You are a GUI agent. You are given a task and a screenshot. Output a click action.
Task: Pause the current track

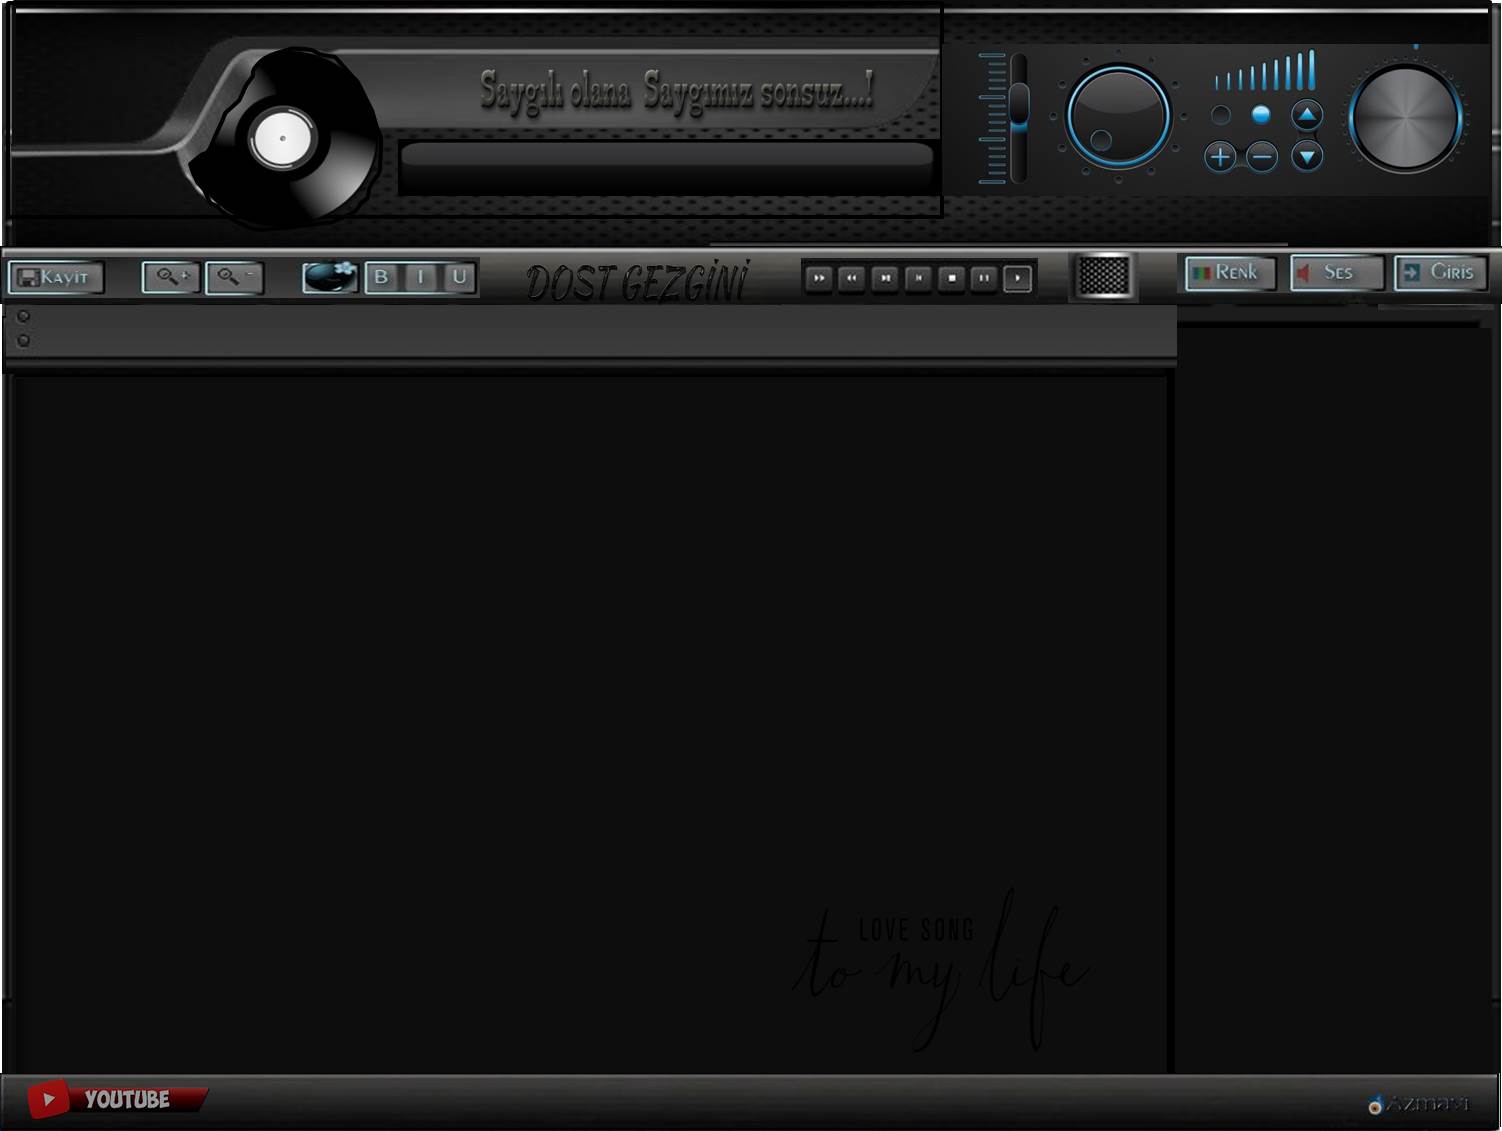point(984,278)
